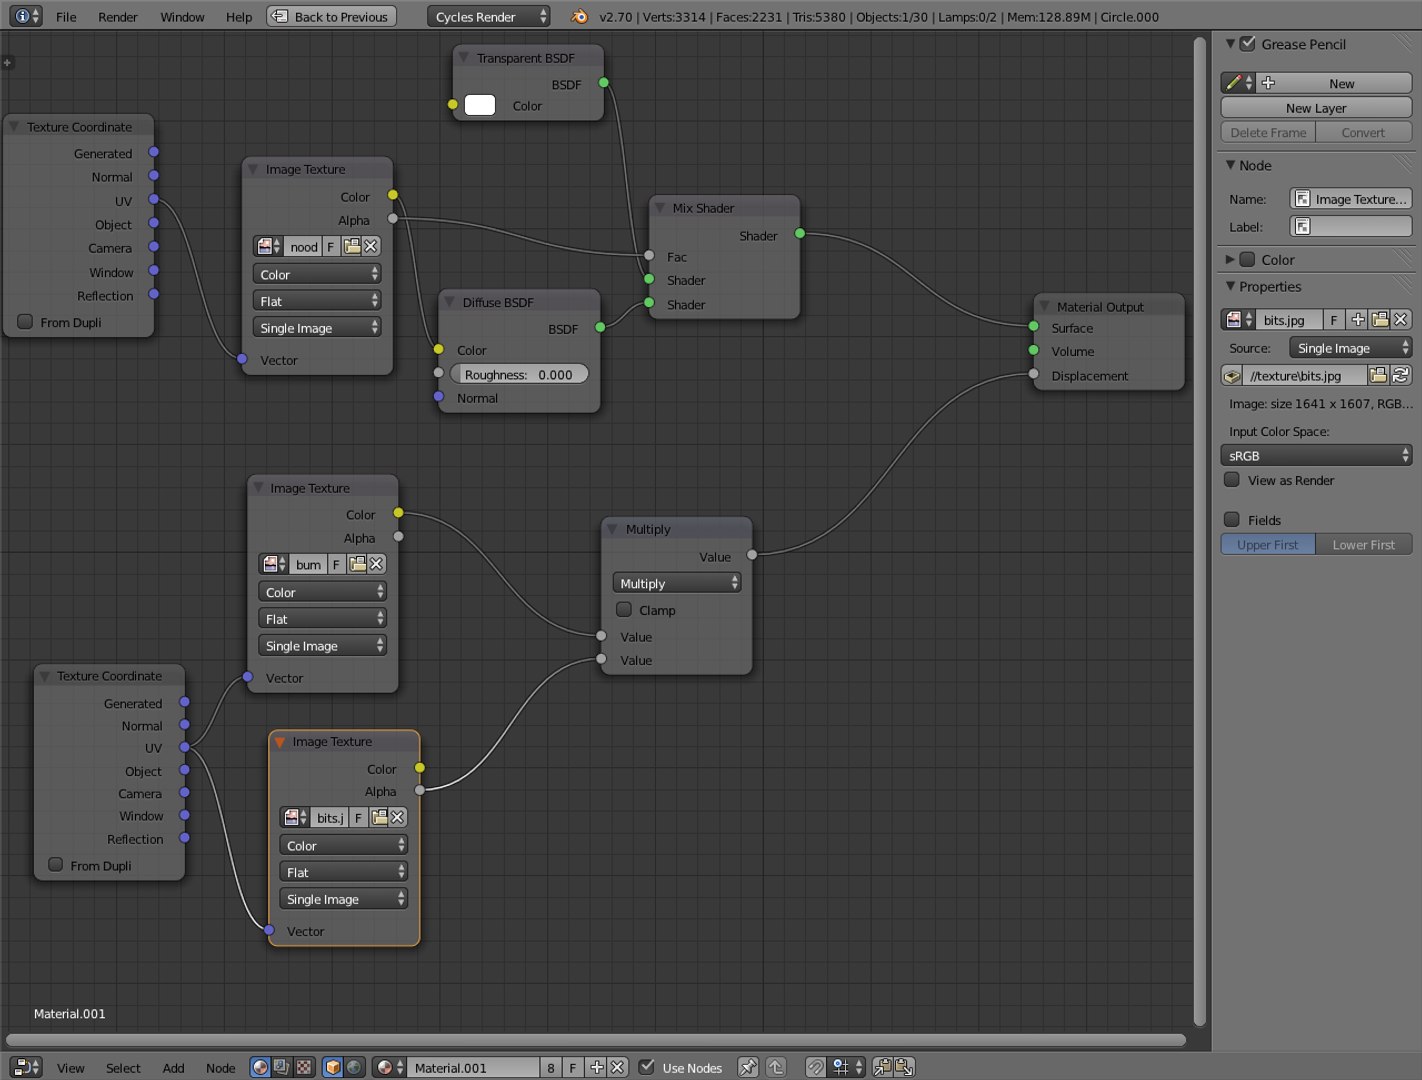
Task: Browse materials with Material.001 sphere icon
Action: [x=389, y=1067]
